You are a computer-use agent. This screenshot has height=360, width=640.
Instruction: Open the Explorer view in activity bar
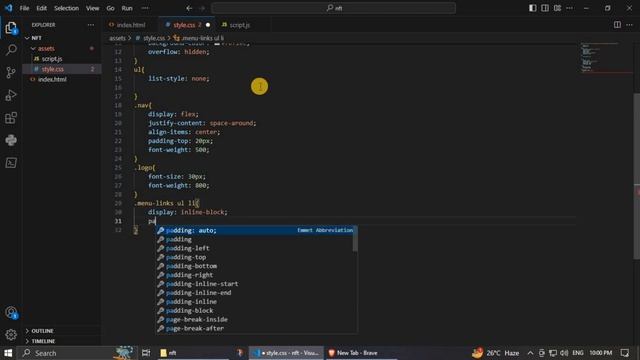[11, 28]
